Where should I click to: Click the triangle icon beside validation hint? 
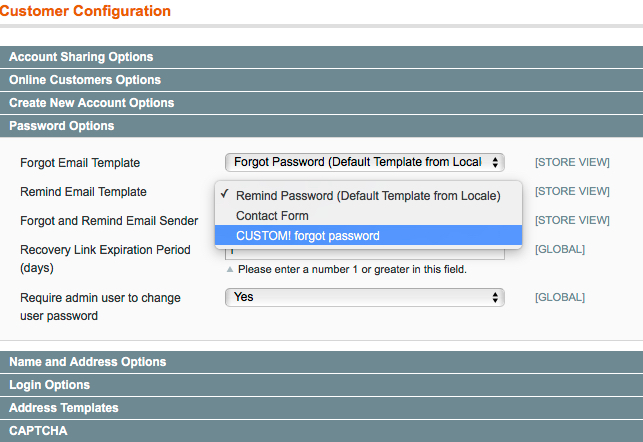pos(230,269)
